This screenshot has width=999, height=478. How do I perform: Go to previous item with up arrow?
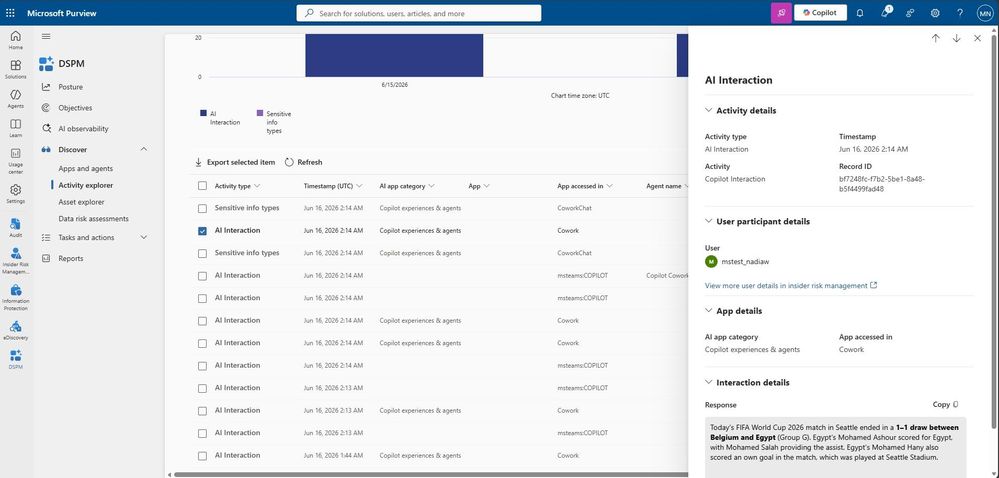tap(935, 38)
